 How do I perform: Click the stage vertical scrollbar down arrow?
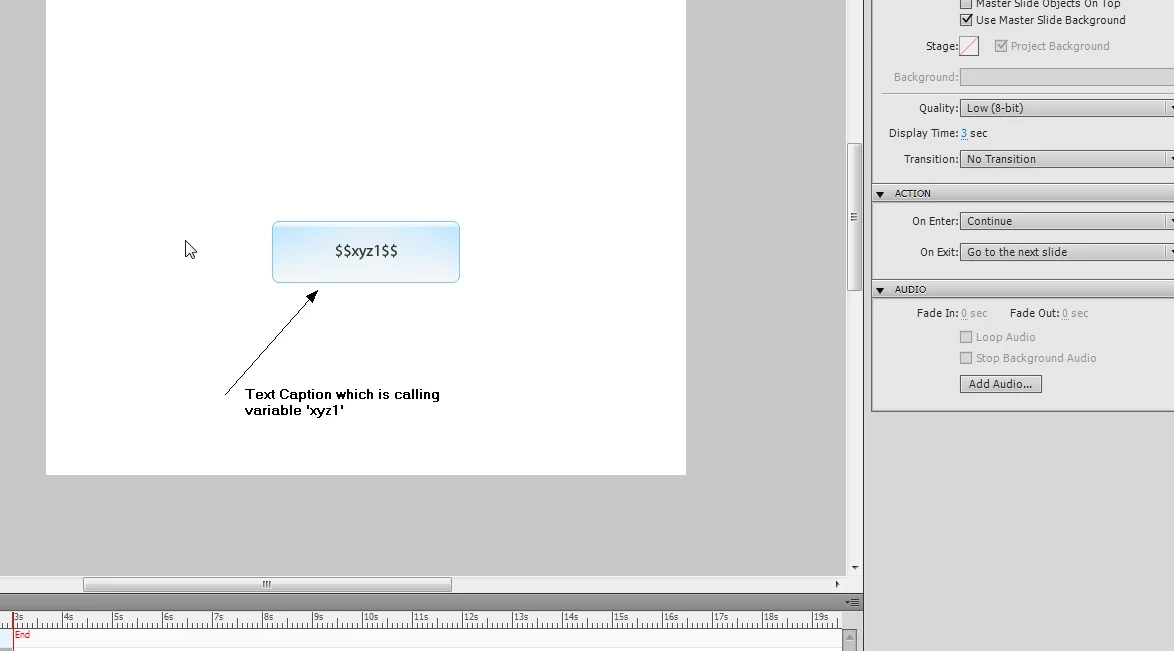(x=854, y=568)
